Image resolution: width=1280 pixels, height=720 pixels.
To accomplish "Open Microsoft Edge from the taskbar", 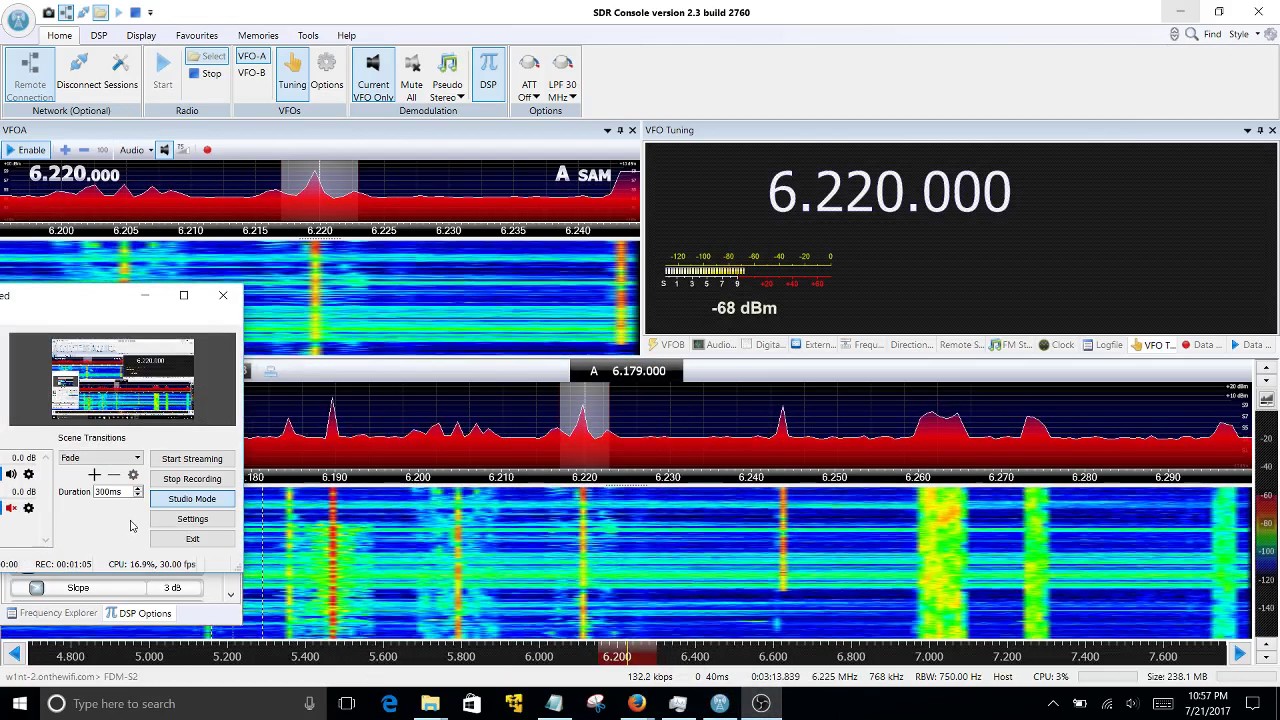I will (x=388, y=703).
